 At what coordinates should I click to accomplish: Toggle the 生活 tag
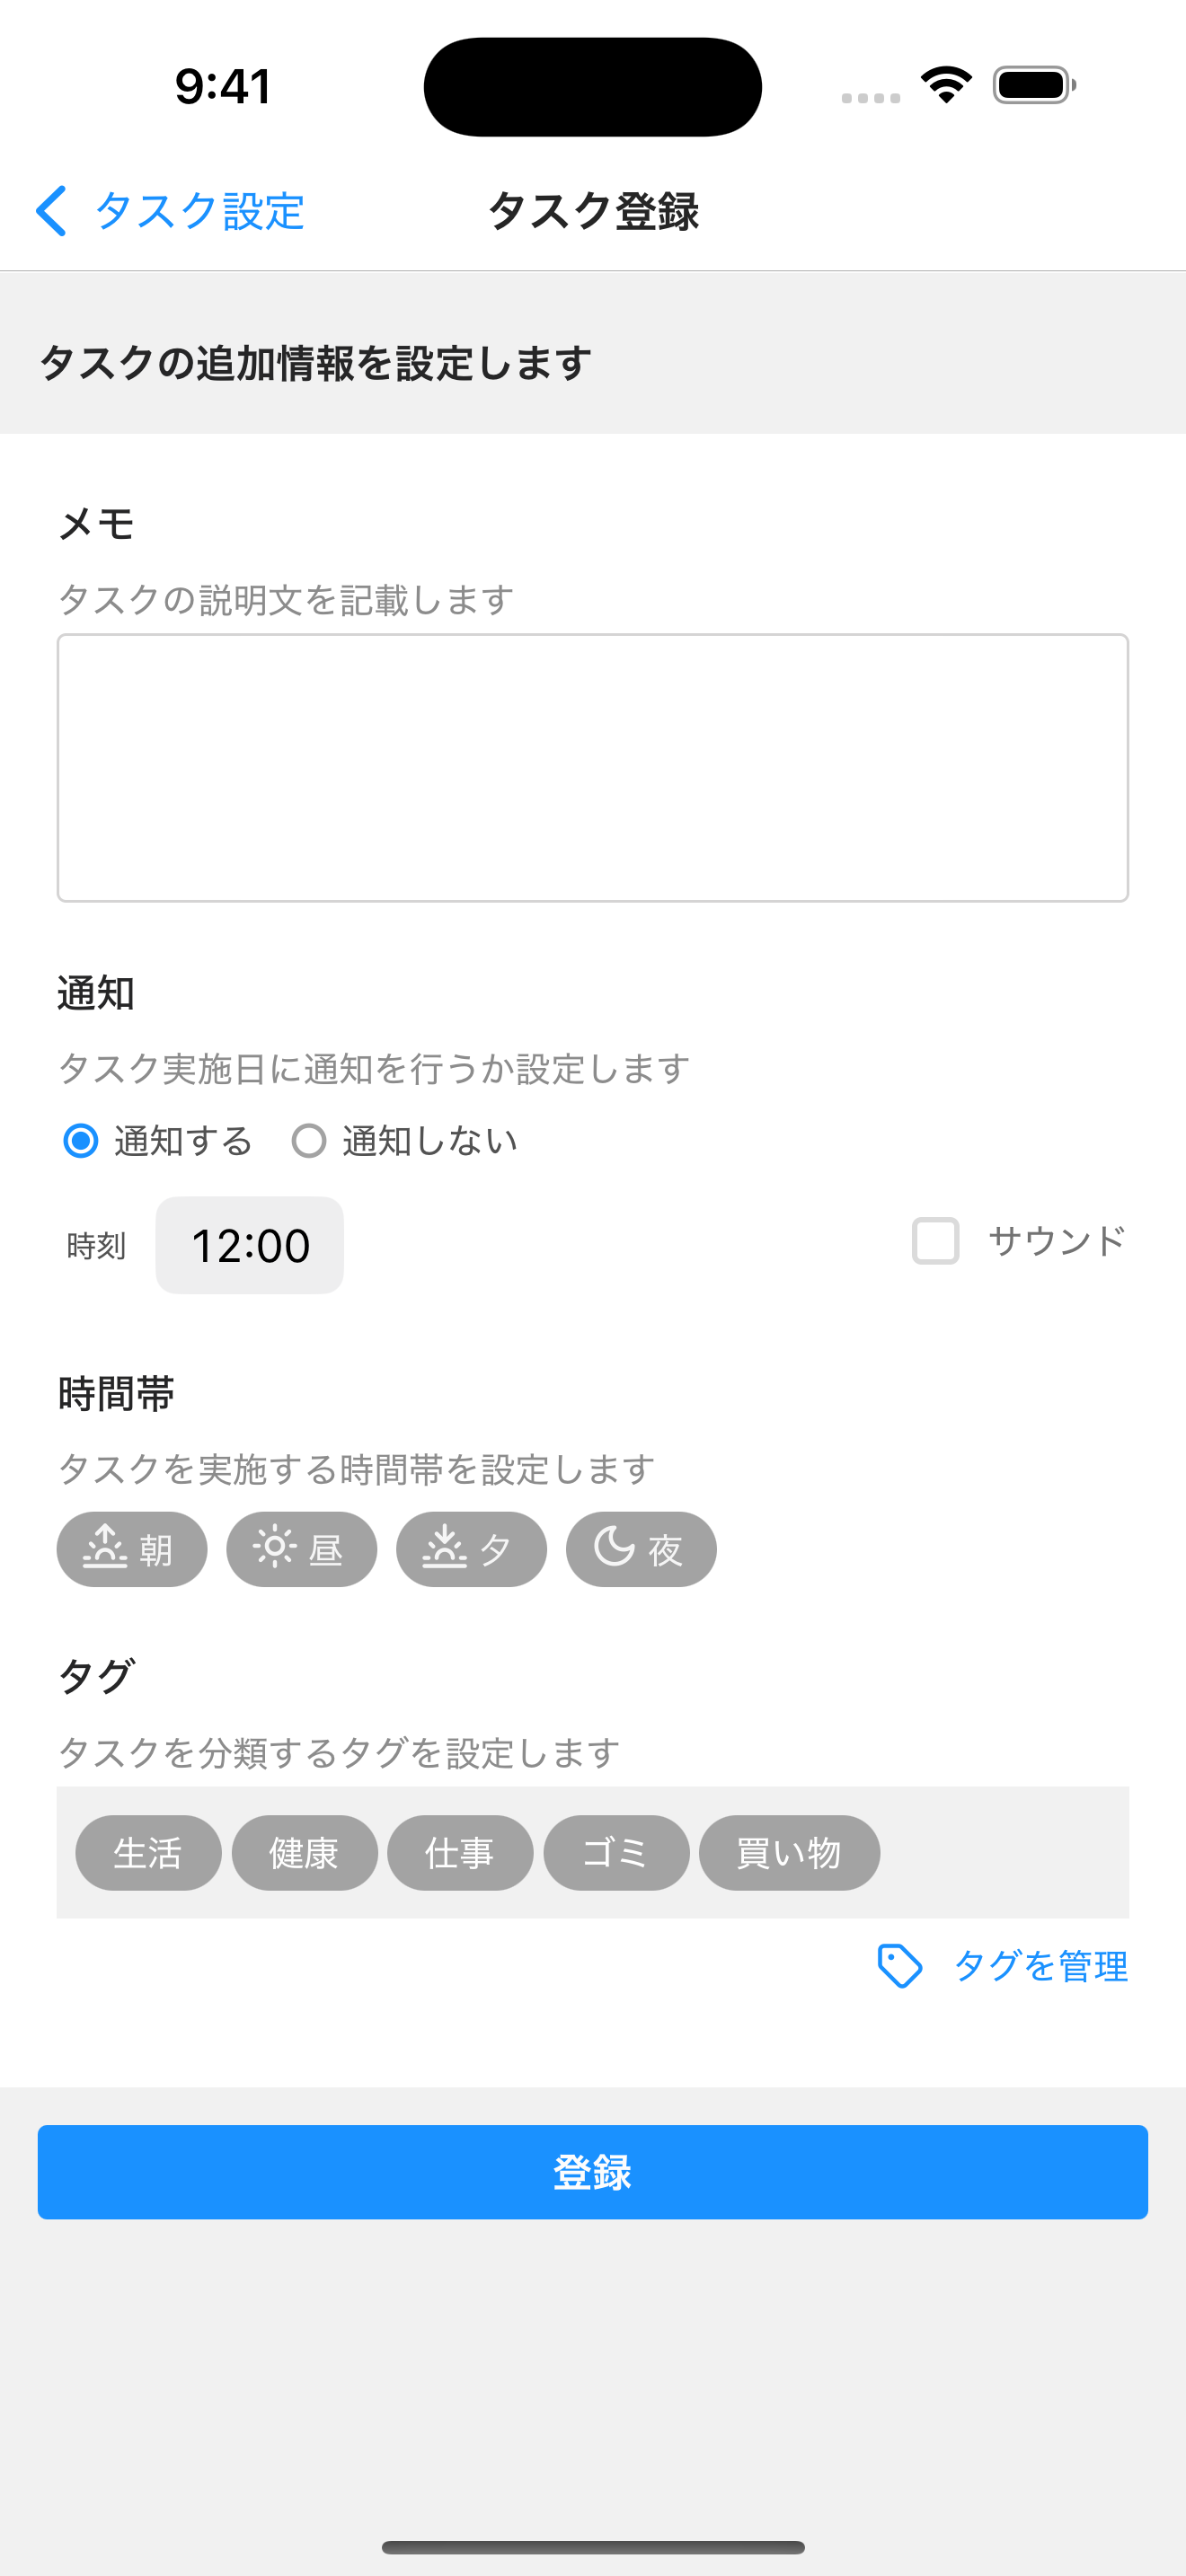148,1853
